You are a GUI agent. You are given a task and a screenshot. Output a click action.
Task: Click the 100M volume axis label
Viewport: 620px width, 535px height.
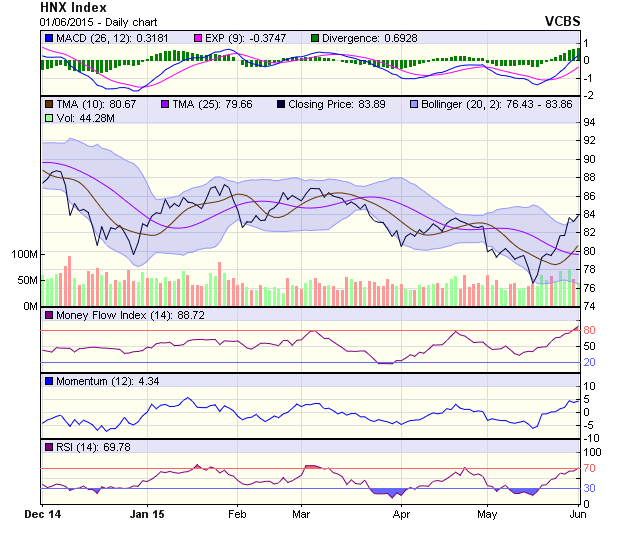click(x=22, y=254)
